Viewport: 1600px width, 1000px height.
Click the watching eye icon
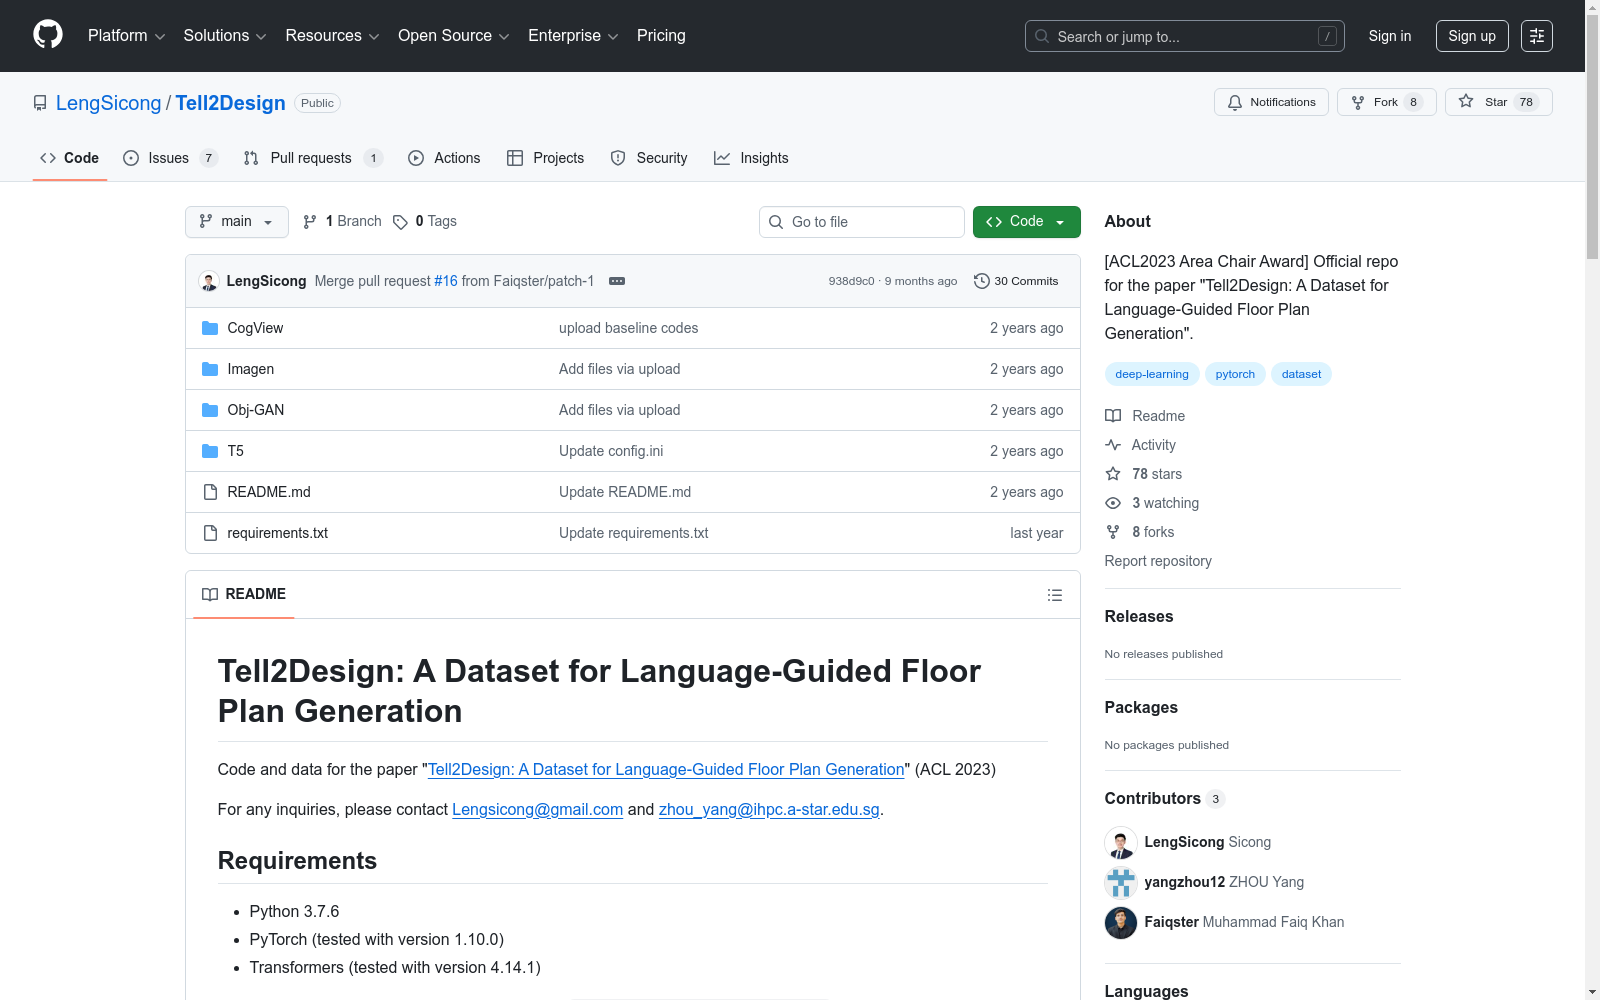click(1113, 503)
